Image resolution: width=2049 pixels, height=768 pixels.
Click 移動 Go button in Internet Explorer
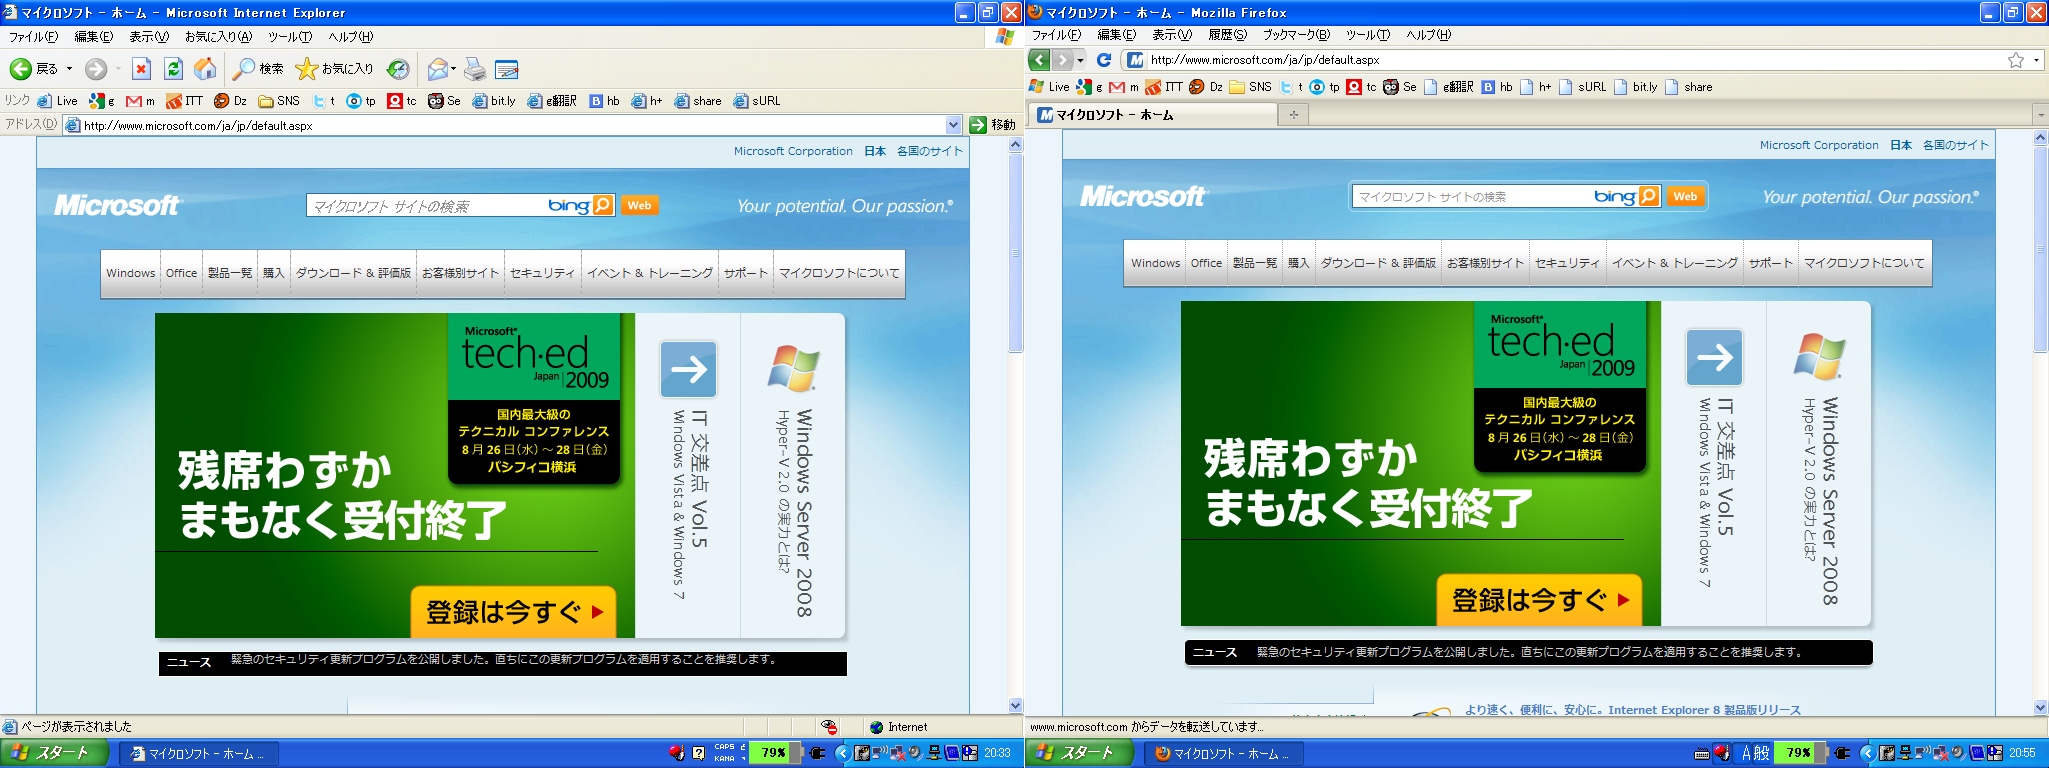[992, 125]
